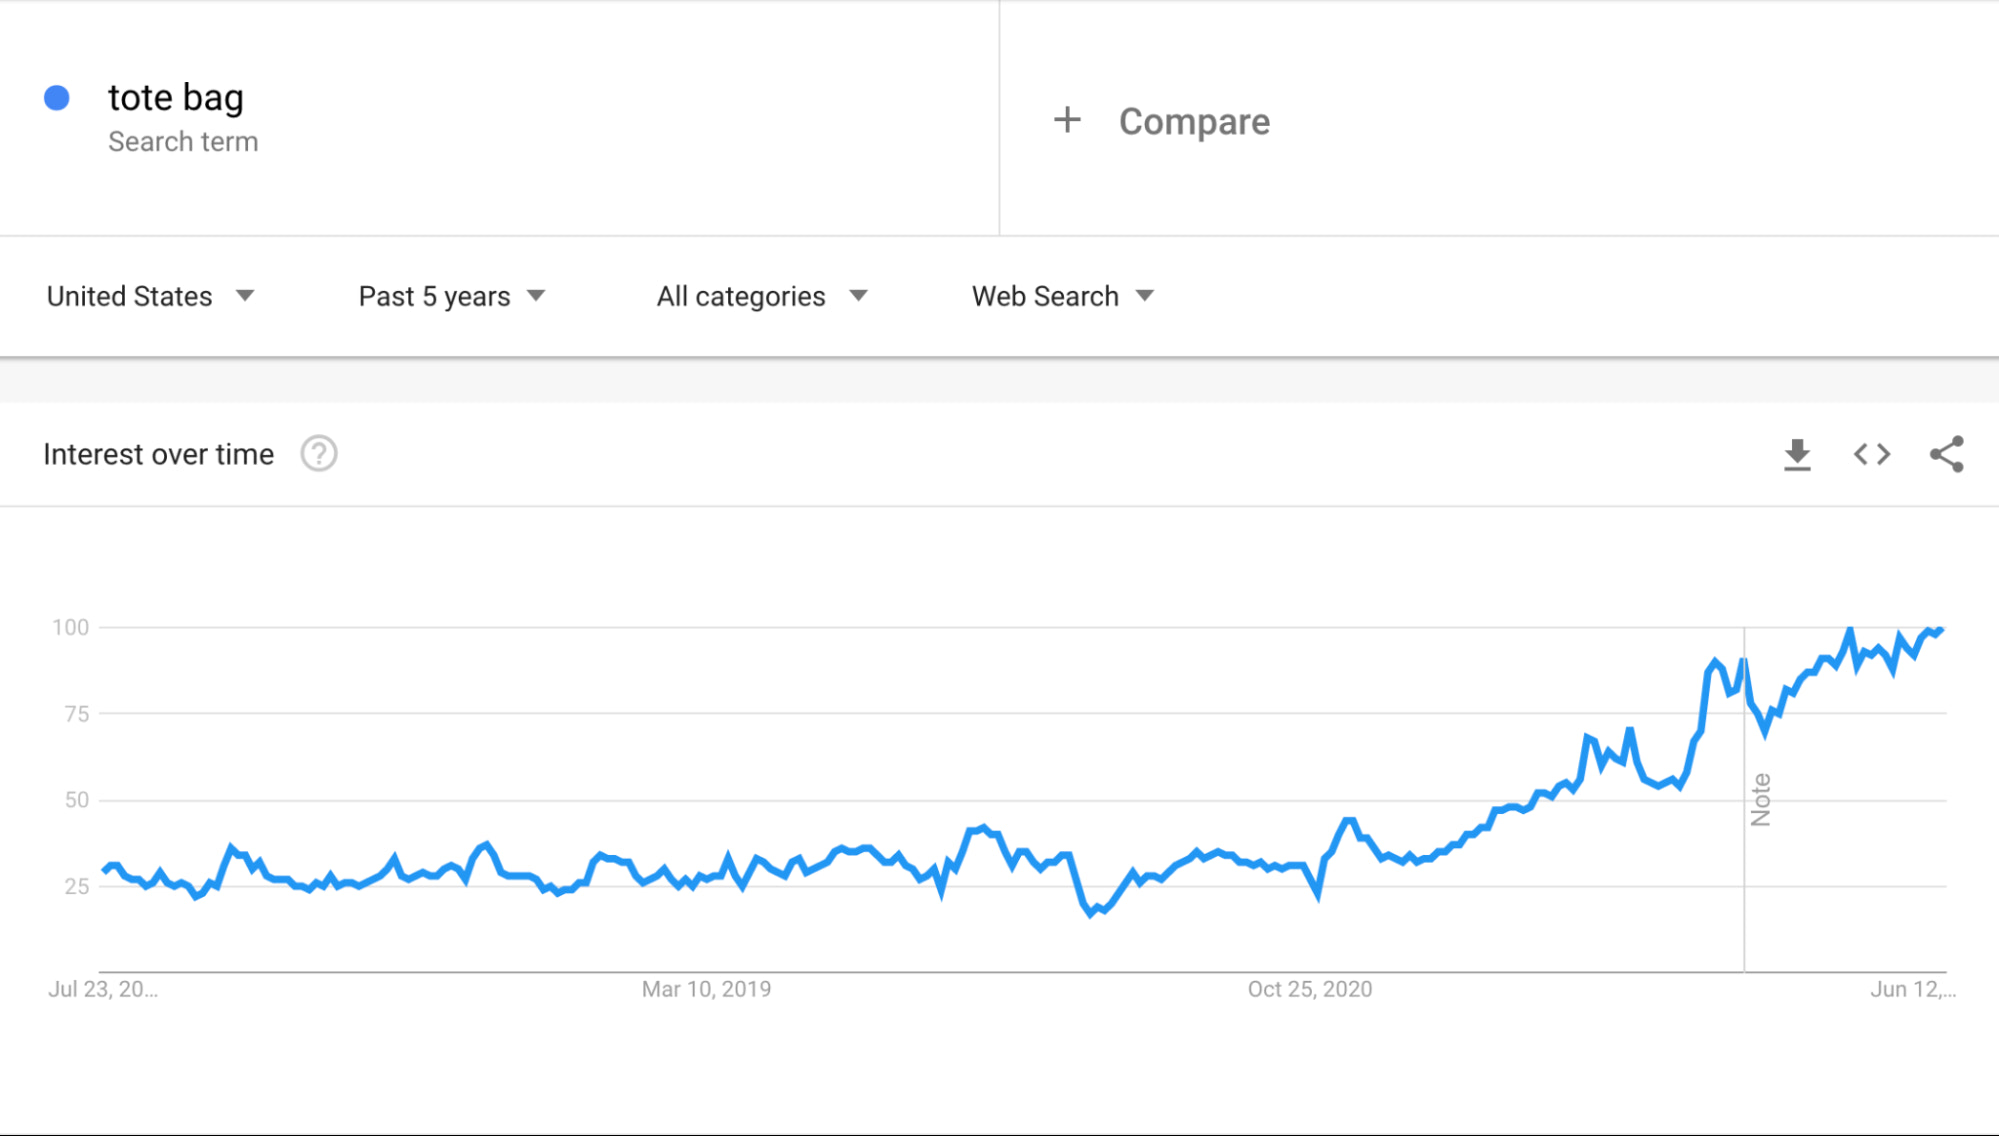The width and height of the screenshot is (1999, 1136).
Task: Open the All categories dropdown
Action: tap(761, 296)
